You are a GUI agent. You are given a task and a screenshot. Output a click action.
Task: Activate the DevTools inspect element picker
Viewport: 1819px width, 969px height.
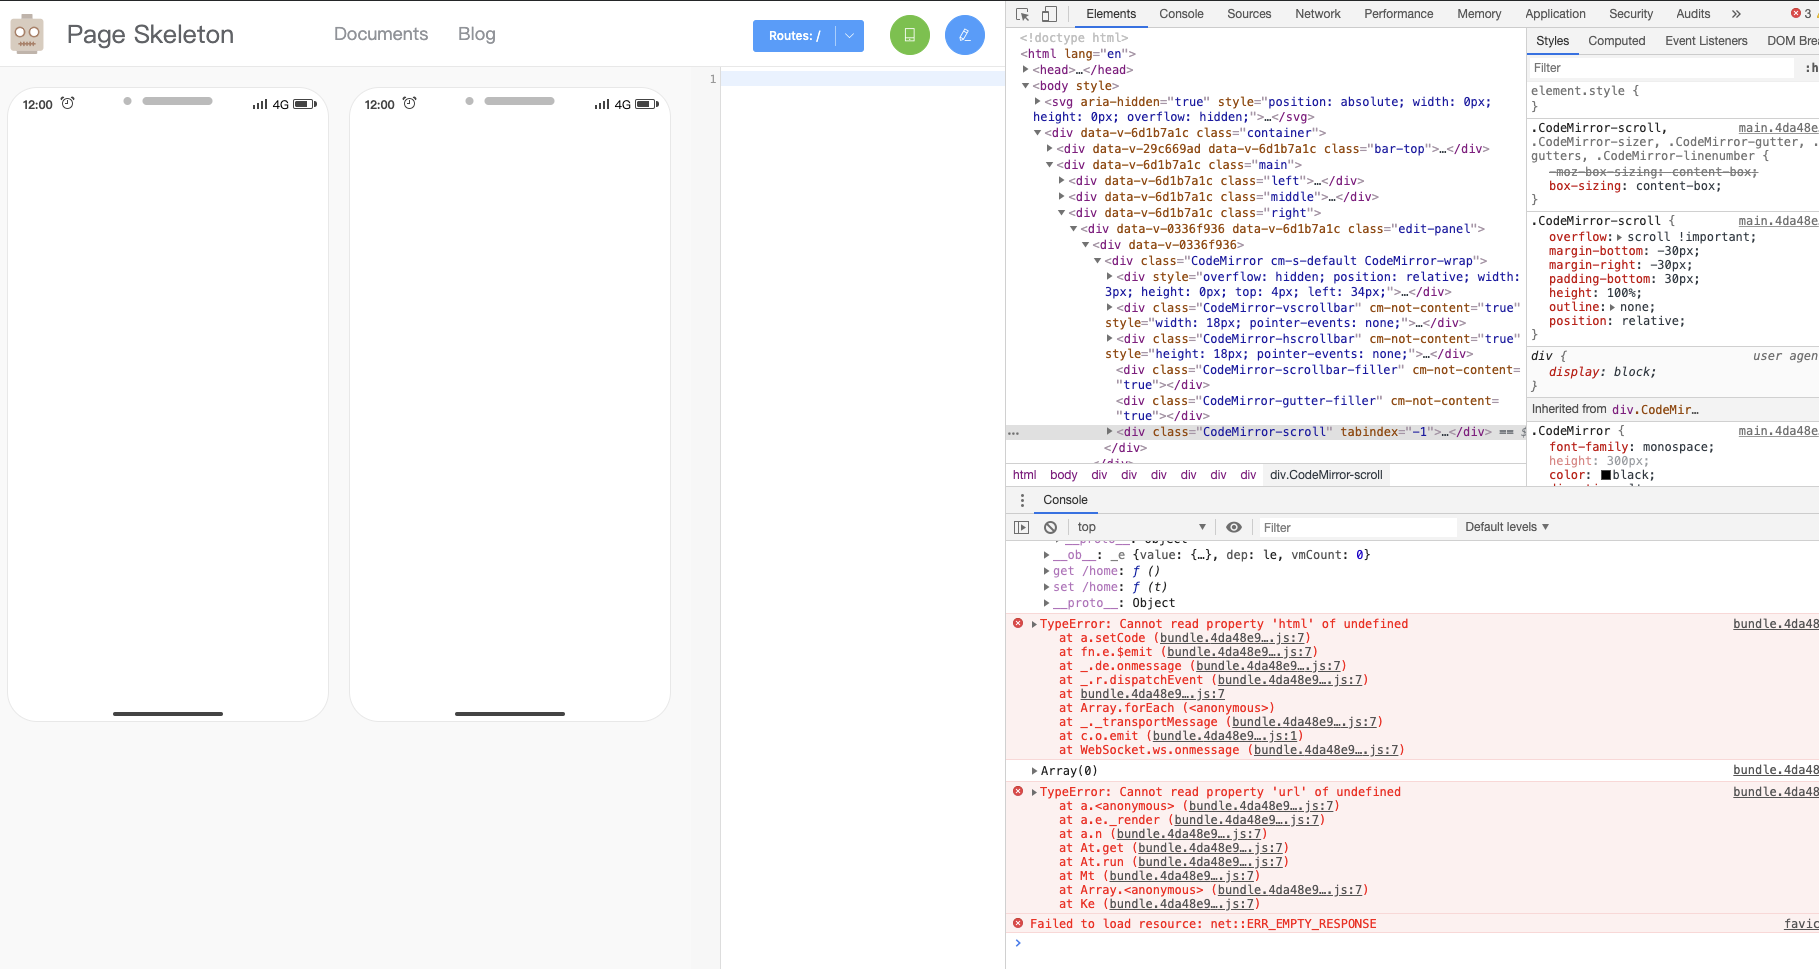pos(1022,14)
